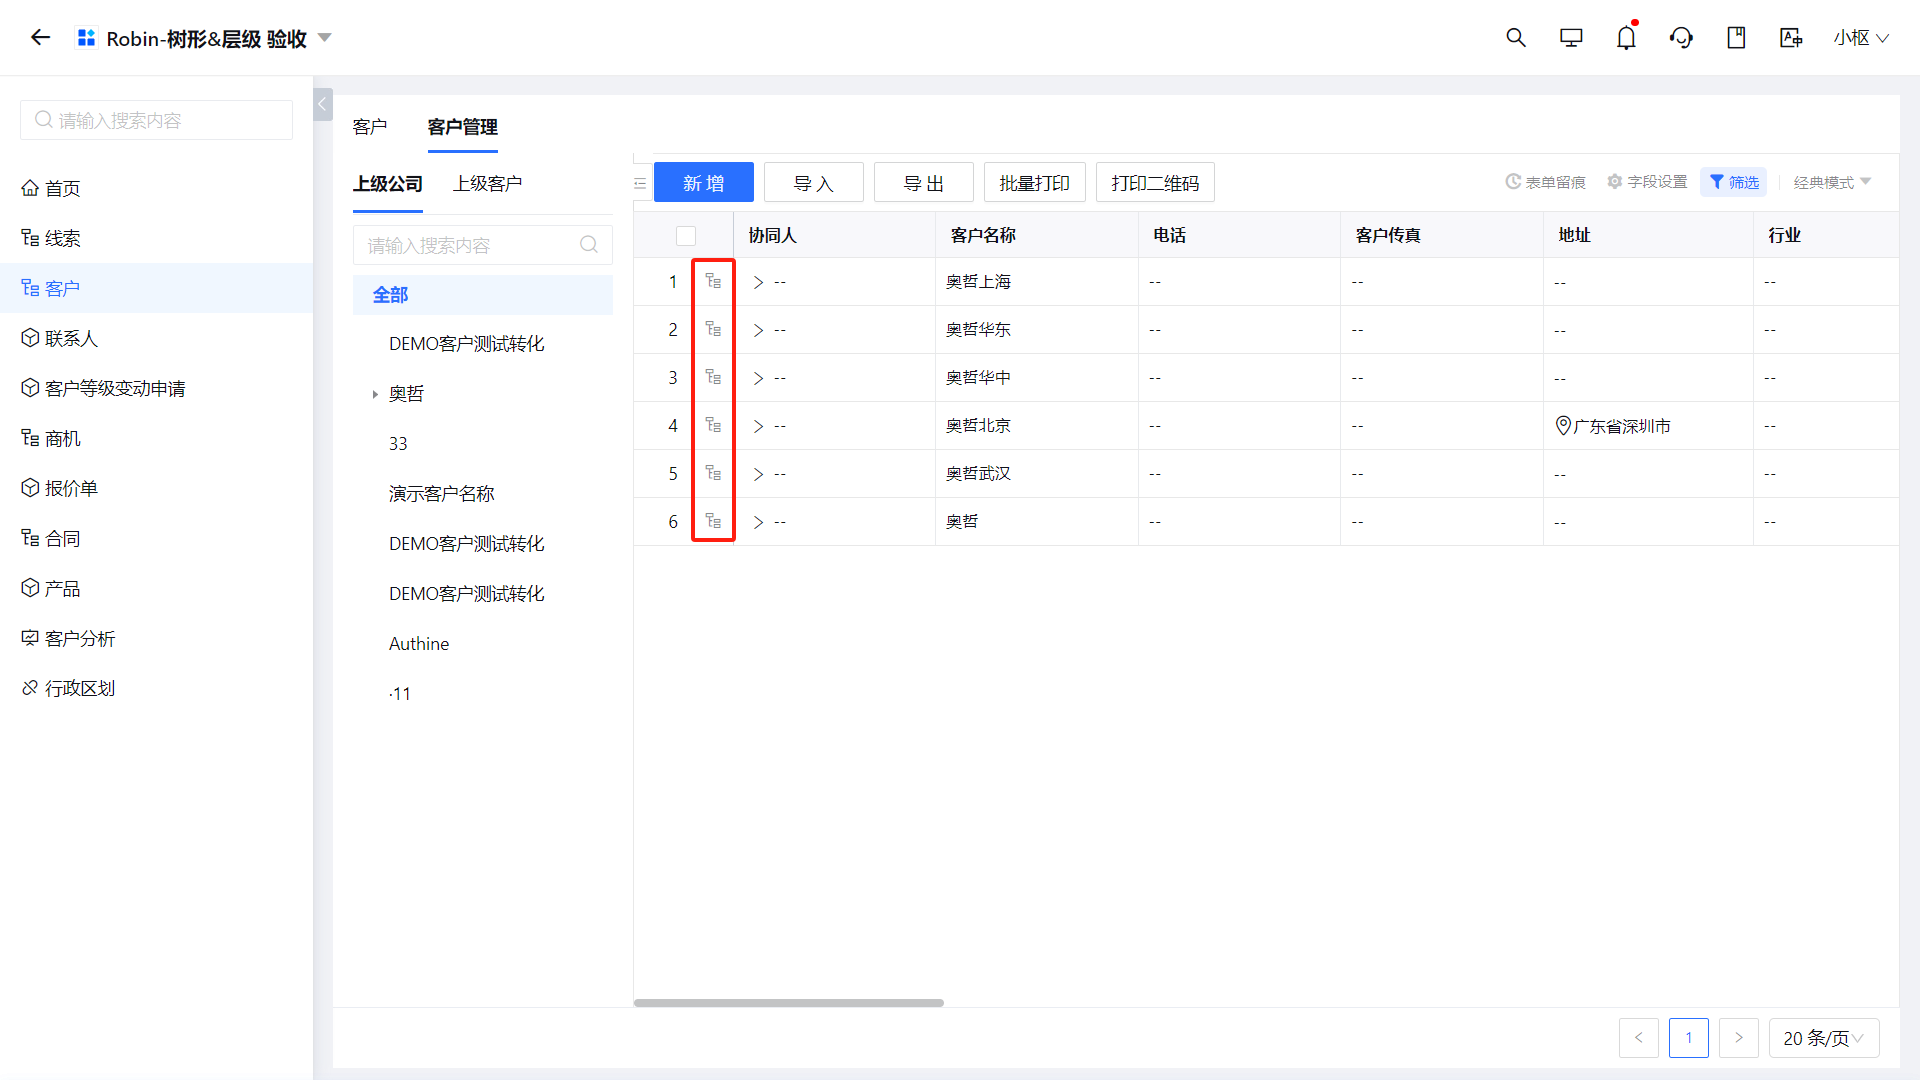
Task: Click the search icon in tree filter box
Action: pyautogui.click(x=589, y=245)
